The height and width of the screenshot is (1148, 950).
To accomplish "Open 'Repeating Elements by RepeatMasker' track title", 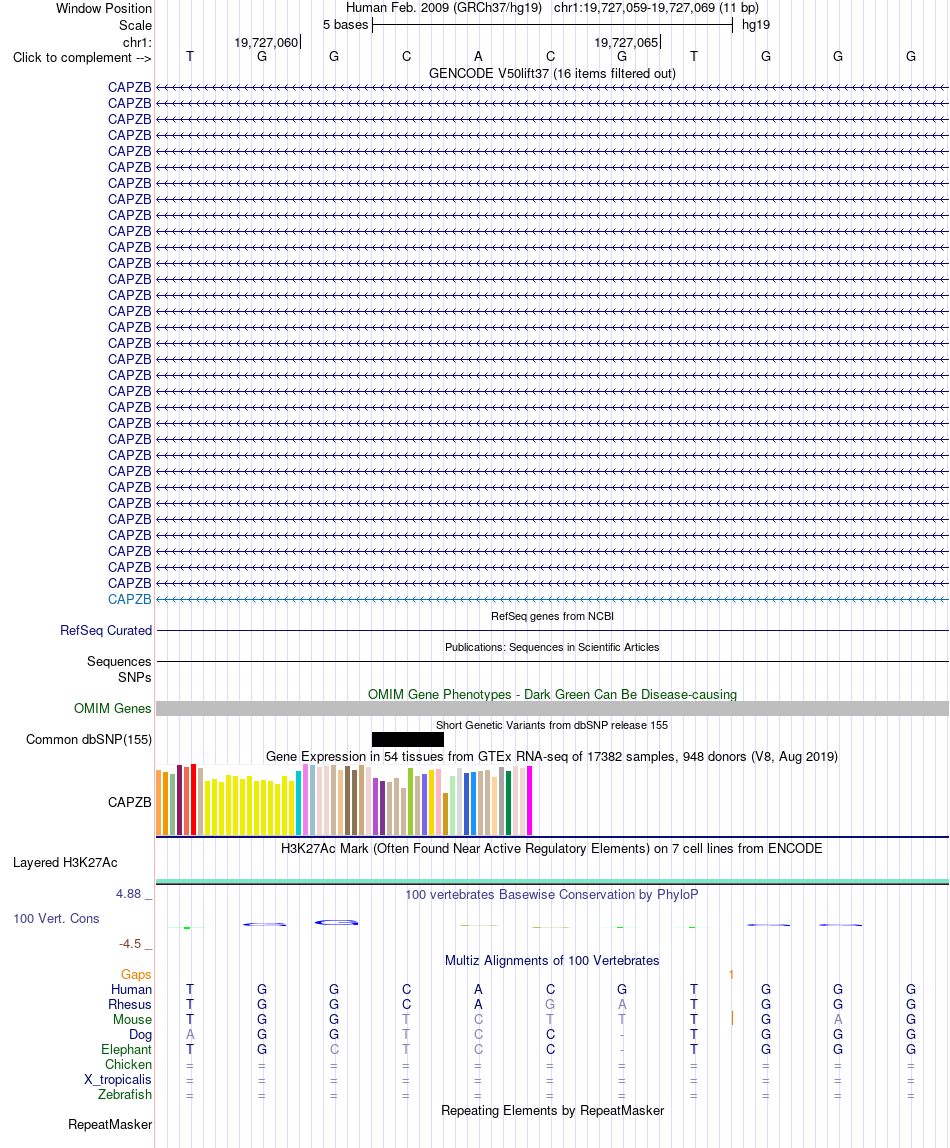I will point(552,1111).
